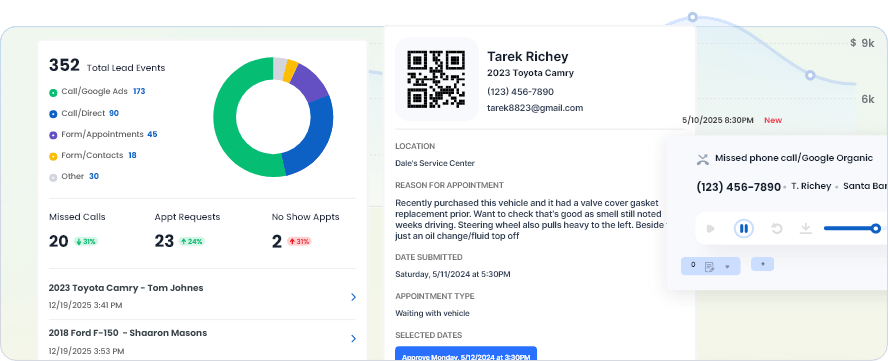Click Form/Appointments legend purple dot
Image resolution: width=888 pixels, height=361 pixels.
(53, 135)
